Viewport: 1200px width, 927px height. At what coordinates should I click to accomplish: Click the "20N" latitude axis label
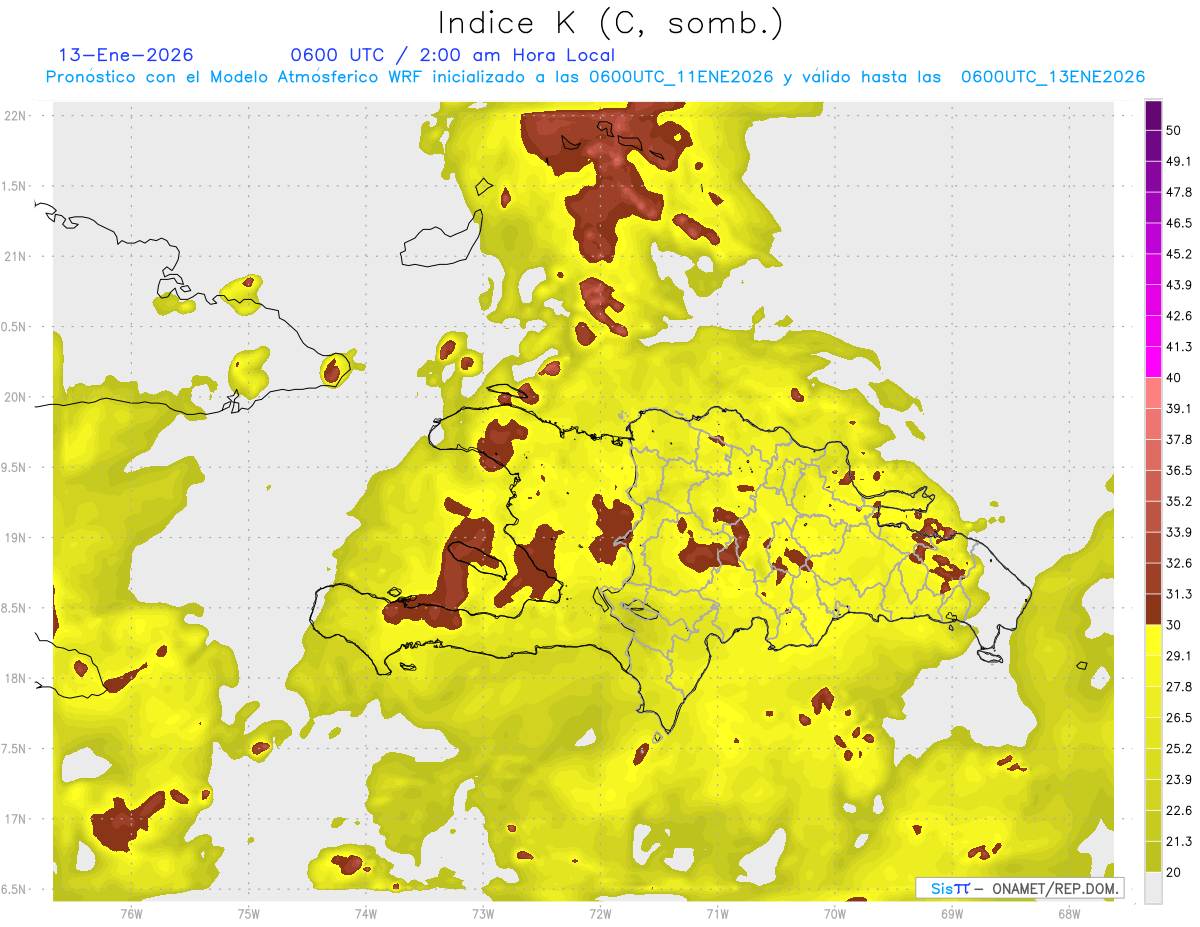pos(17,397)
